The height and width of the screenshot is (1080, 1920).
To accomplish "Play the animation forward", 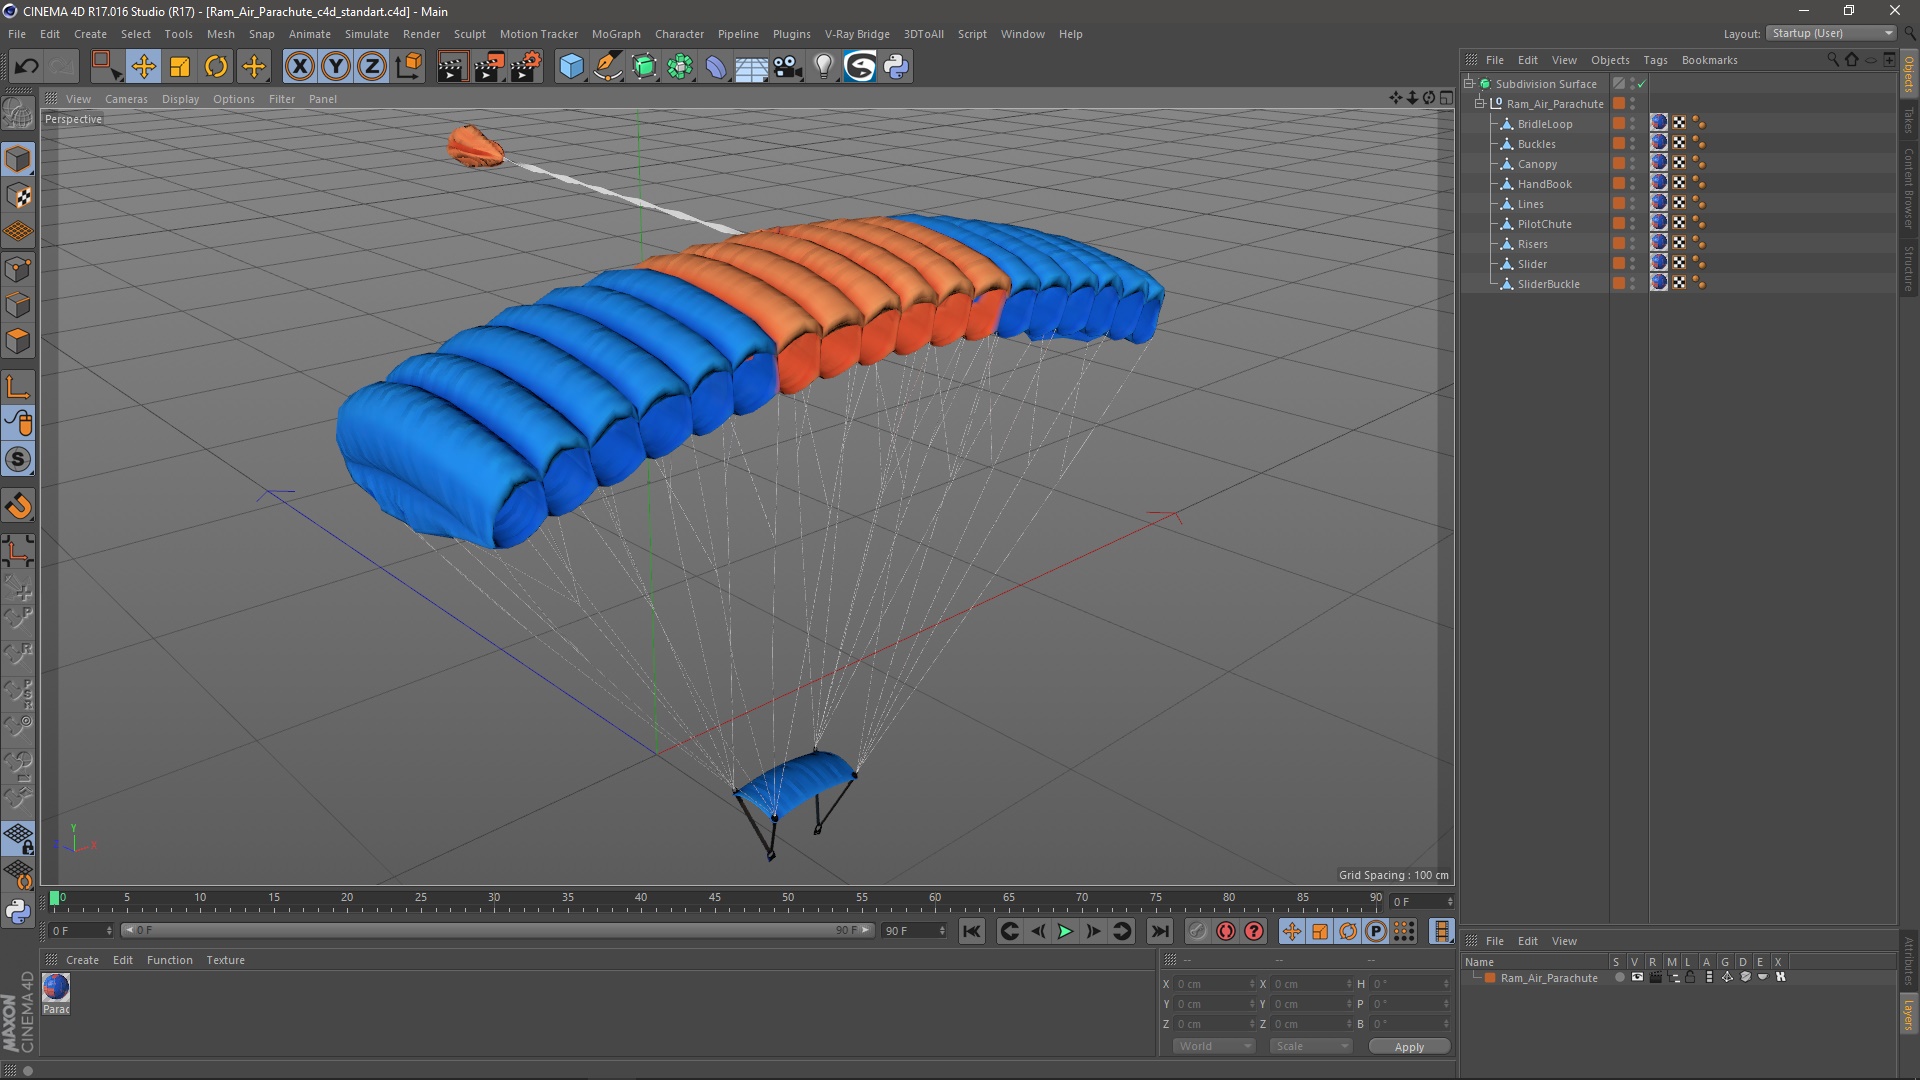I will click(1065, 931).
